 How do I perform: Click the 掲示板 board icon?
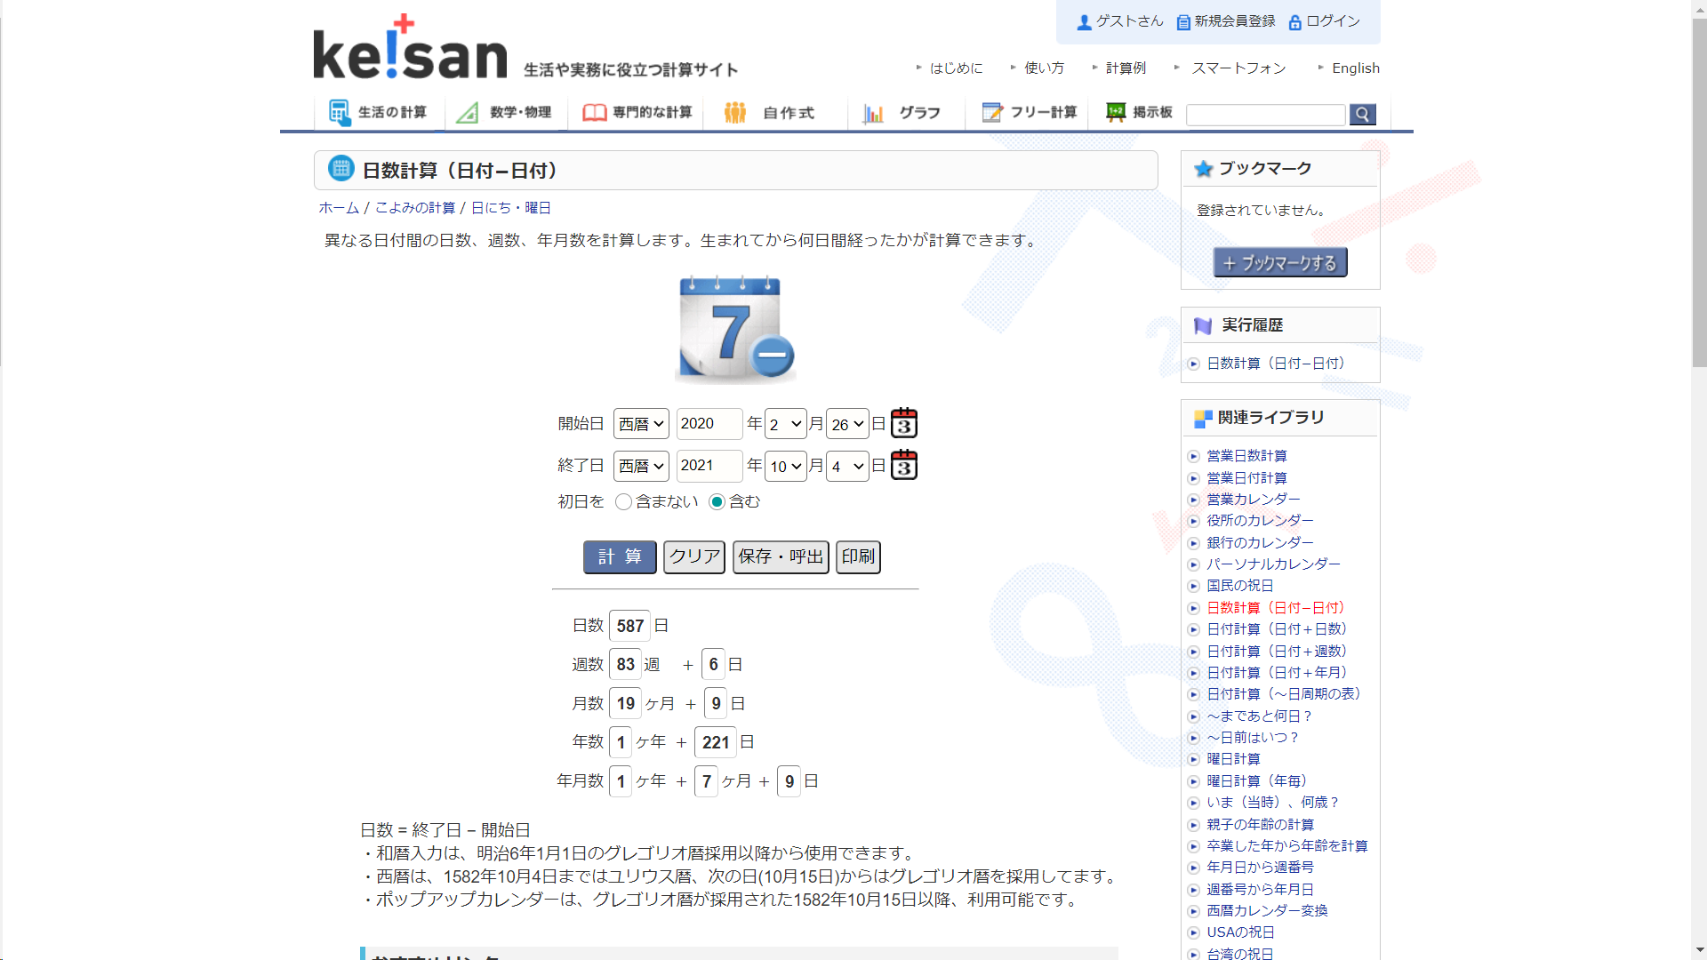1116,112
